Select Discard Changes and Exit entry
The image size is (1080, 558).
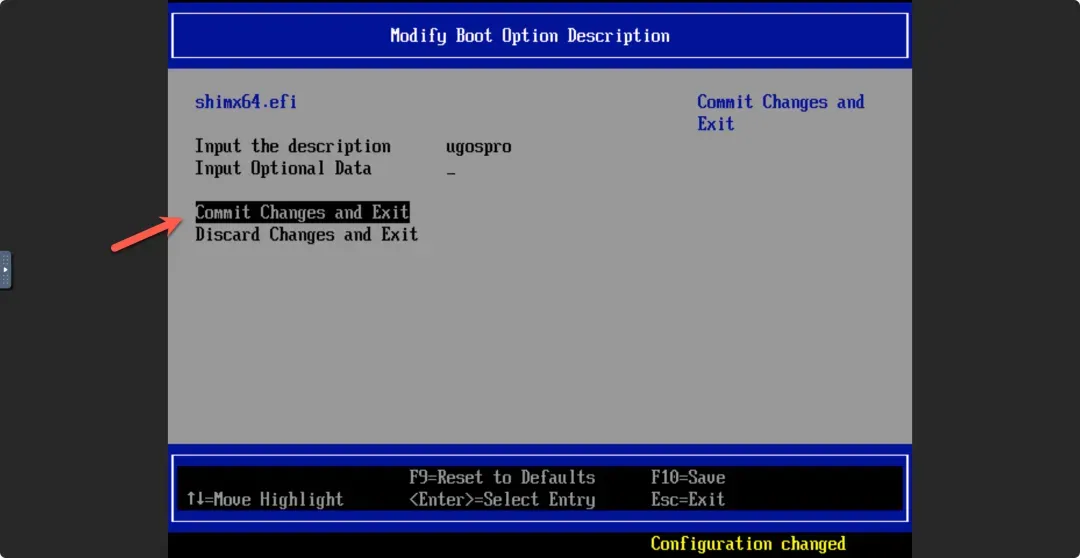tap(307, 234)
